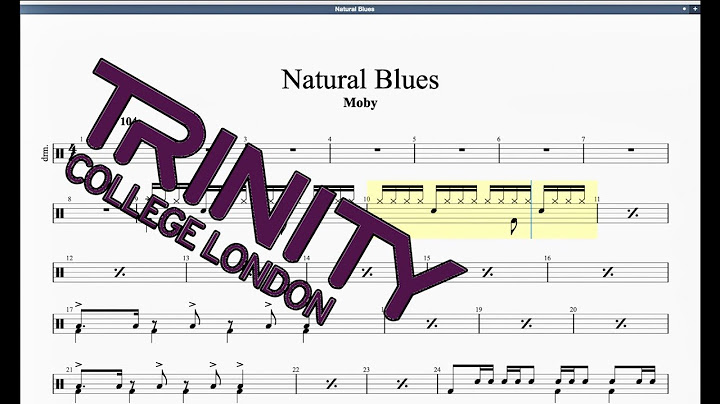This screenshot has height=404, width=720.
Task: Click the whole rest in measure 7
Action: coord(631,150)
